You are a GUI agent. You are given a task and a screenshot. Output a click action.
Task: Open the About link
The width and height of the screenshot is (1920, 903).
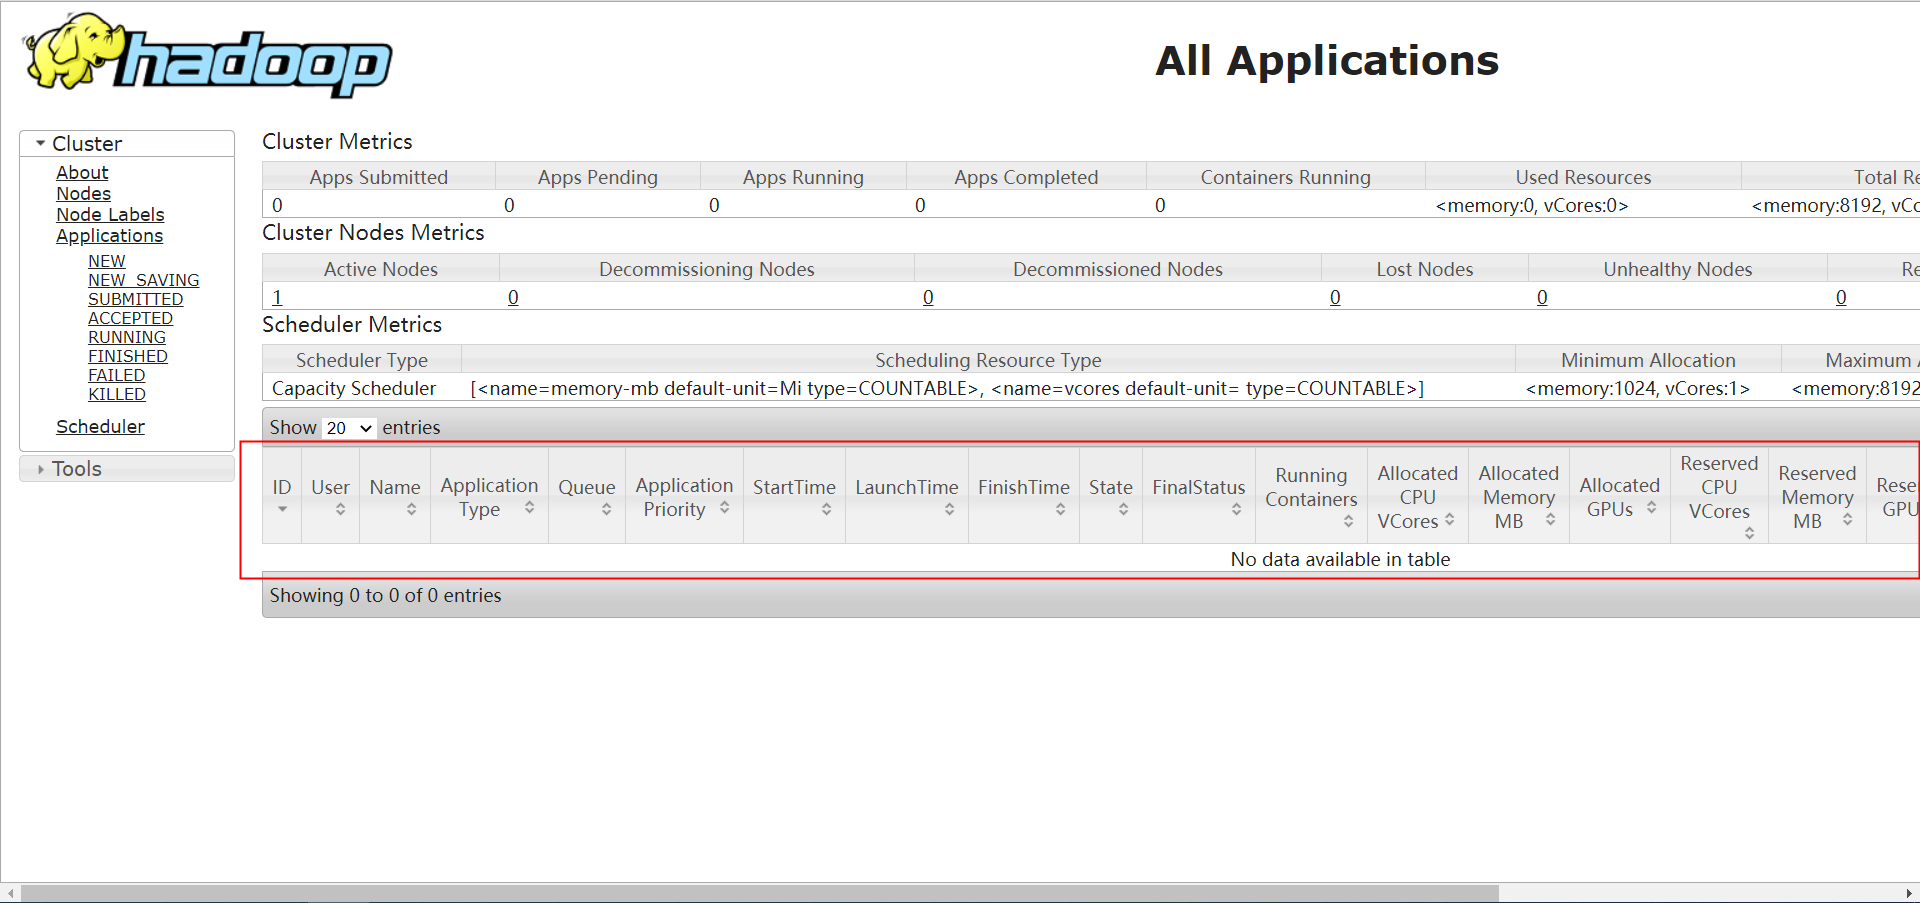(82, 173)
